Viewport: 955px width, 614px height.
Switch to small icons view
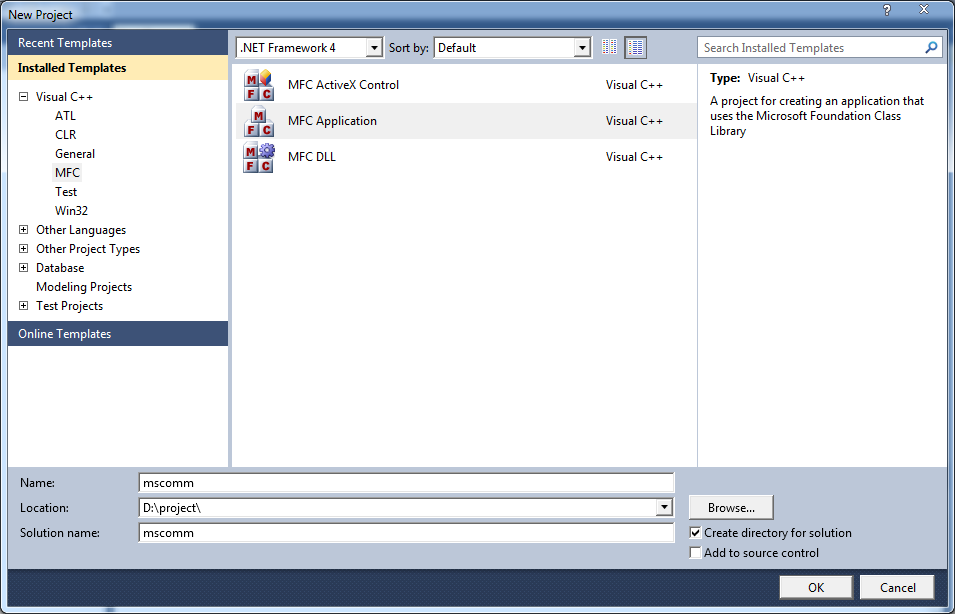coord(609,47)
